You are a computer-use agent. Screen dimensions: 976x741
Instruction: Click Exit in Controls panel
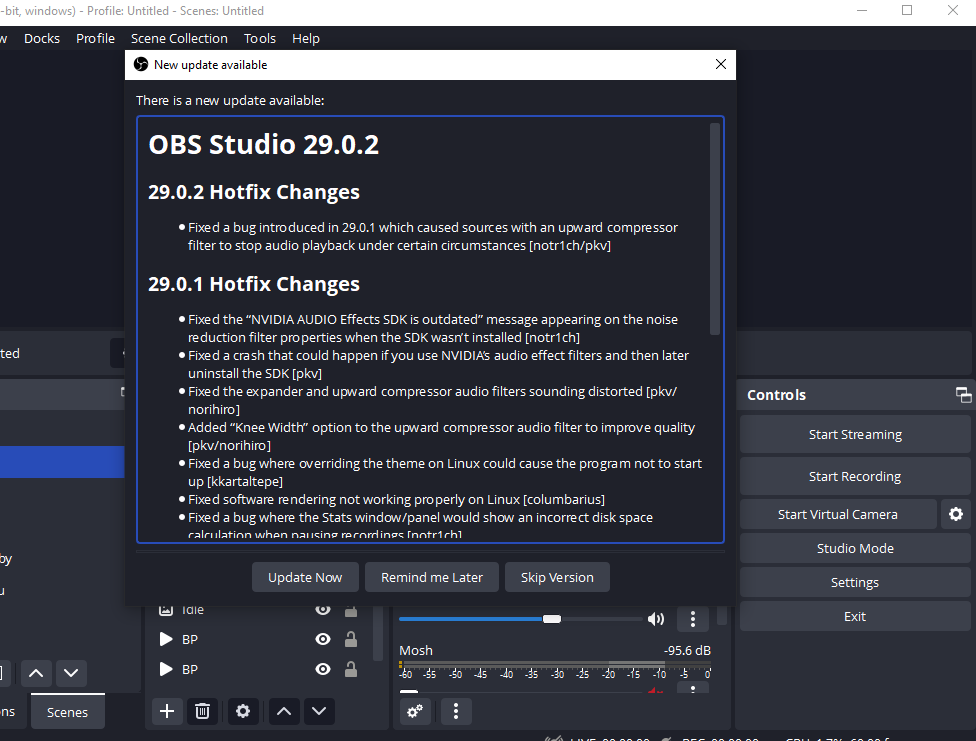pyautogui.click(x=855, y=616)
